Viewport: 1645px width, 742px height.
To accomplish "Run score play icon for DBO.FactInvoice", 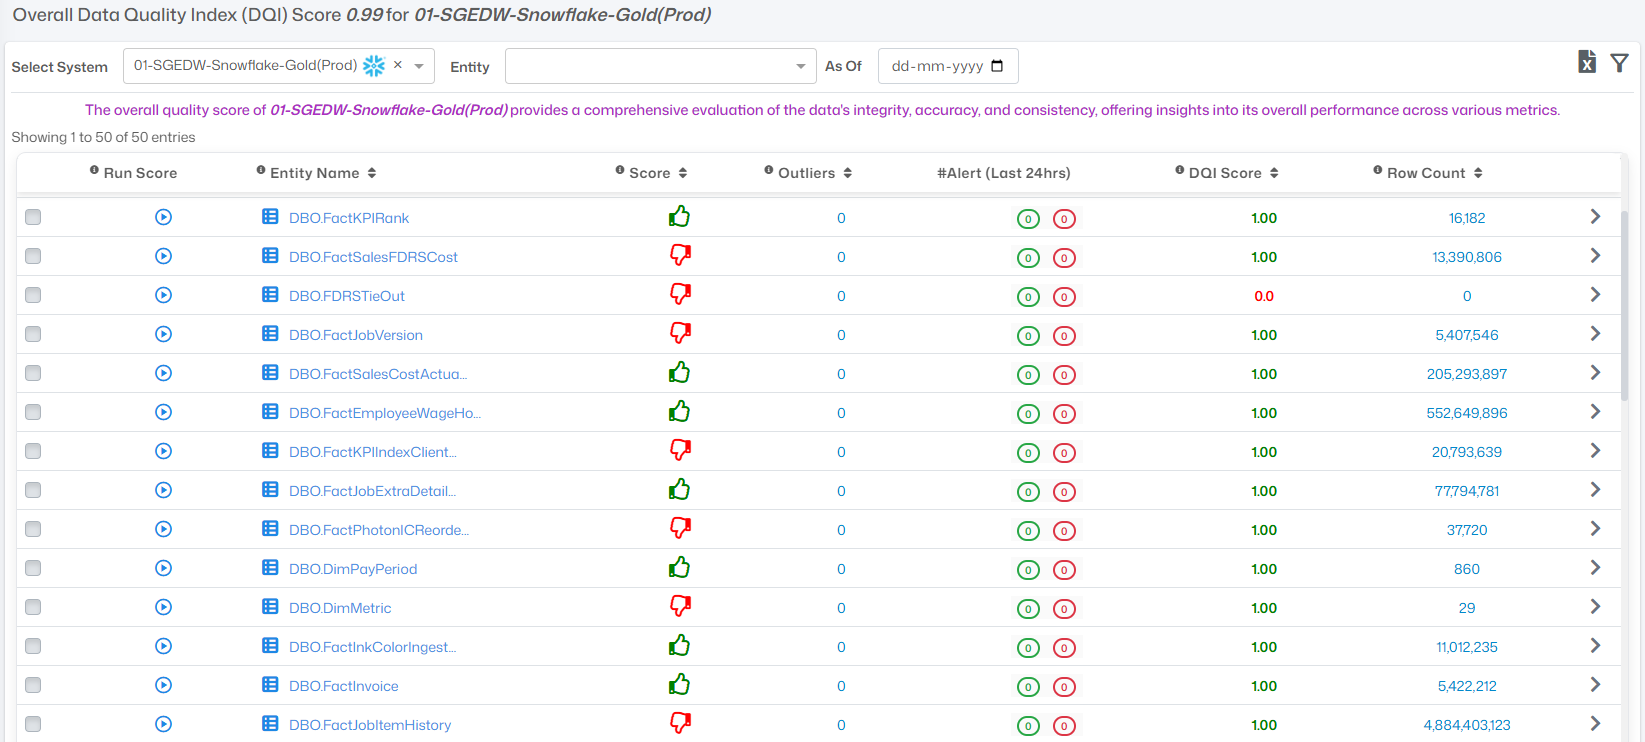I will tap(164, 685).
